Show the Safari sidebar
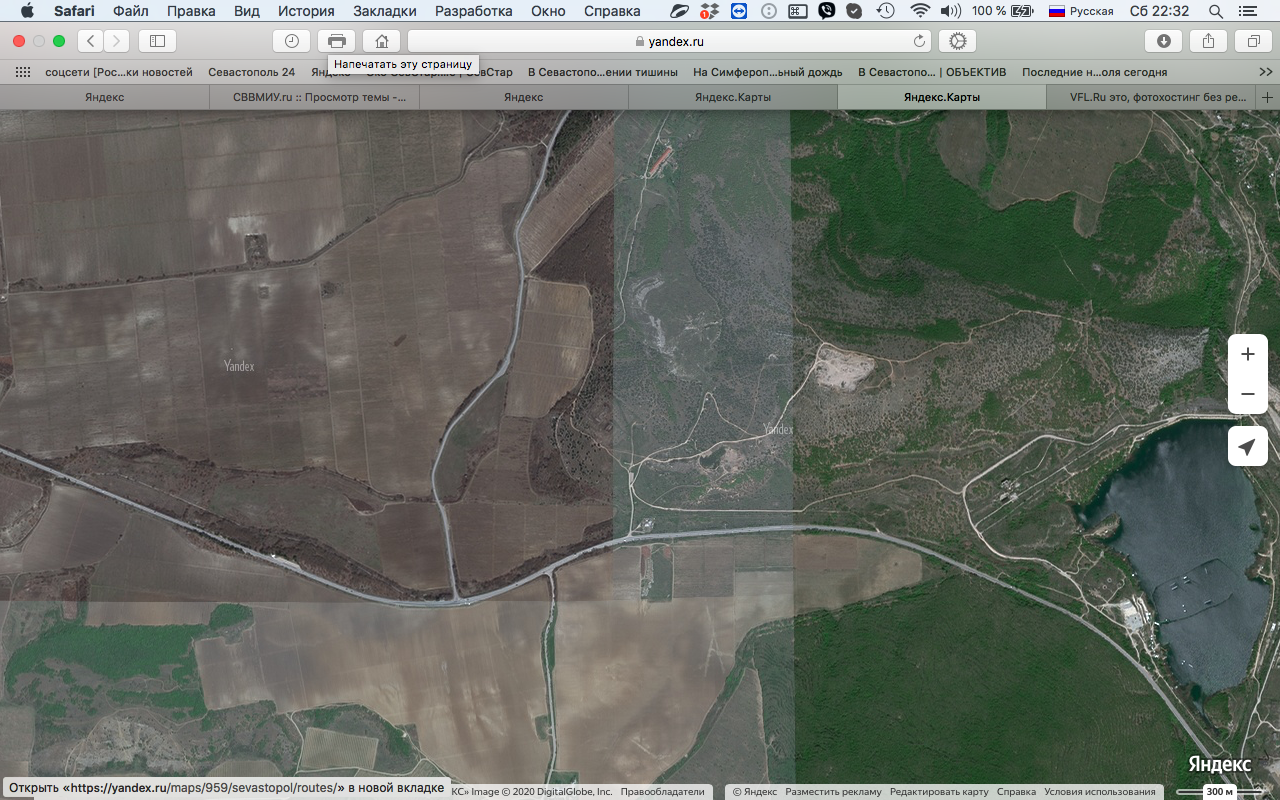This screenshot has height=800, width=1280. [x=157, y=41]
